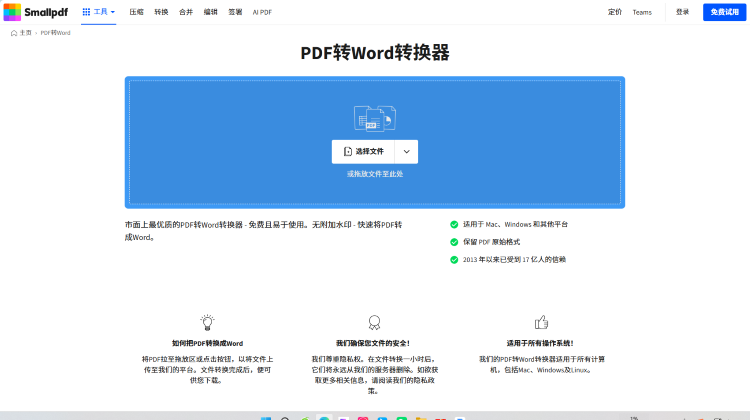Click the heading 如何把PDF转换成Word
750x420 pixels.
click(x=207, y=343)
